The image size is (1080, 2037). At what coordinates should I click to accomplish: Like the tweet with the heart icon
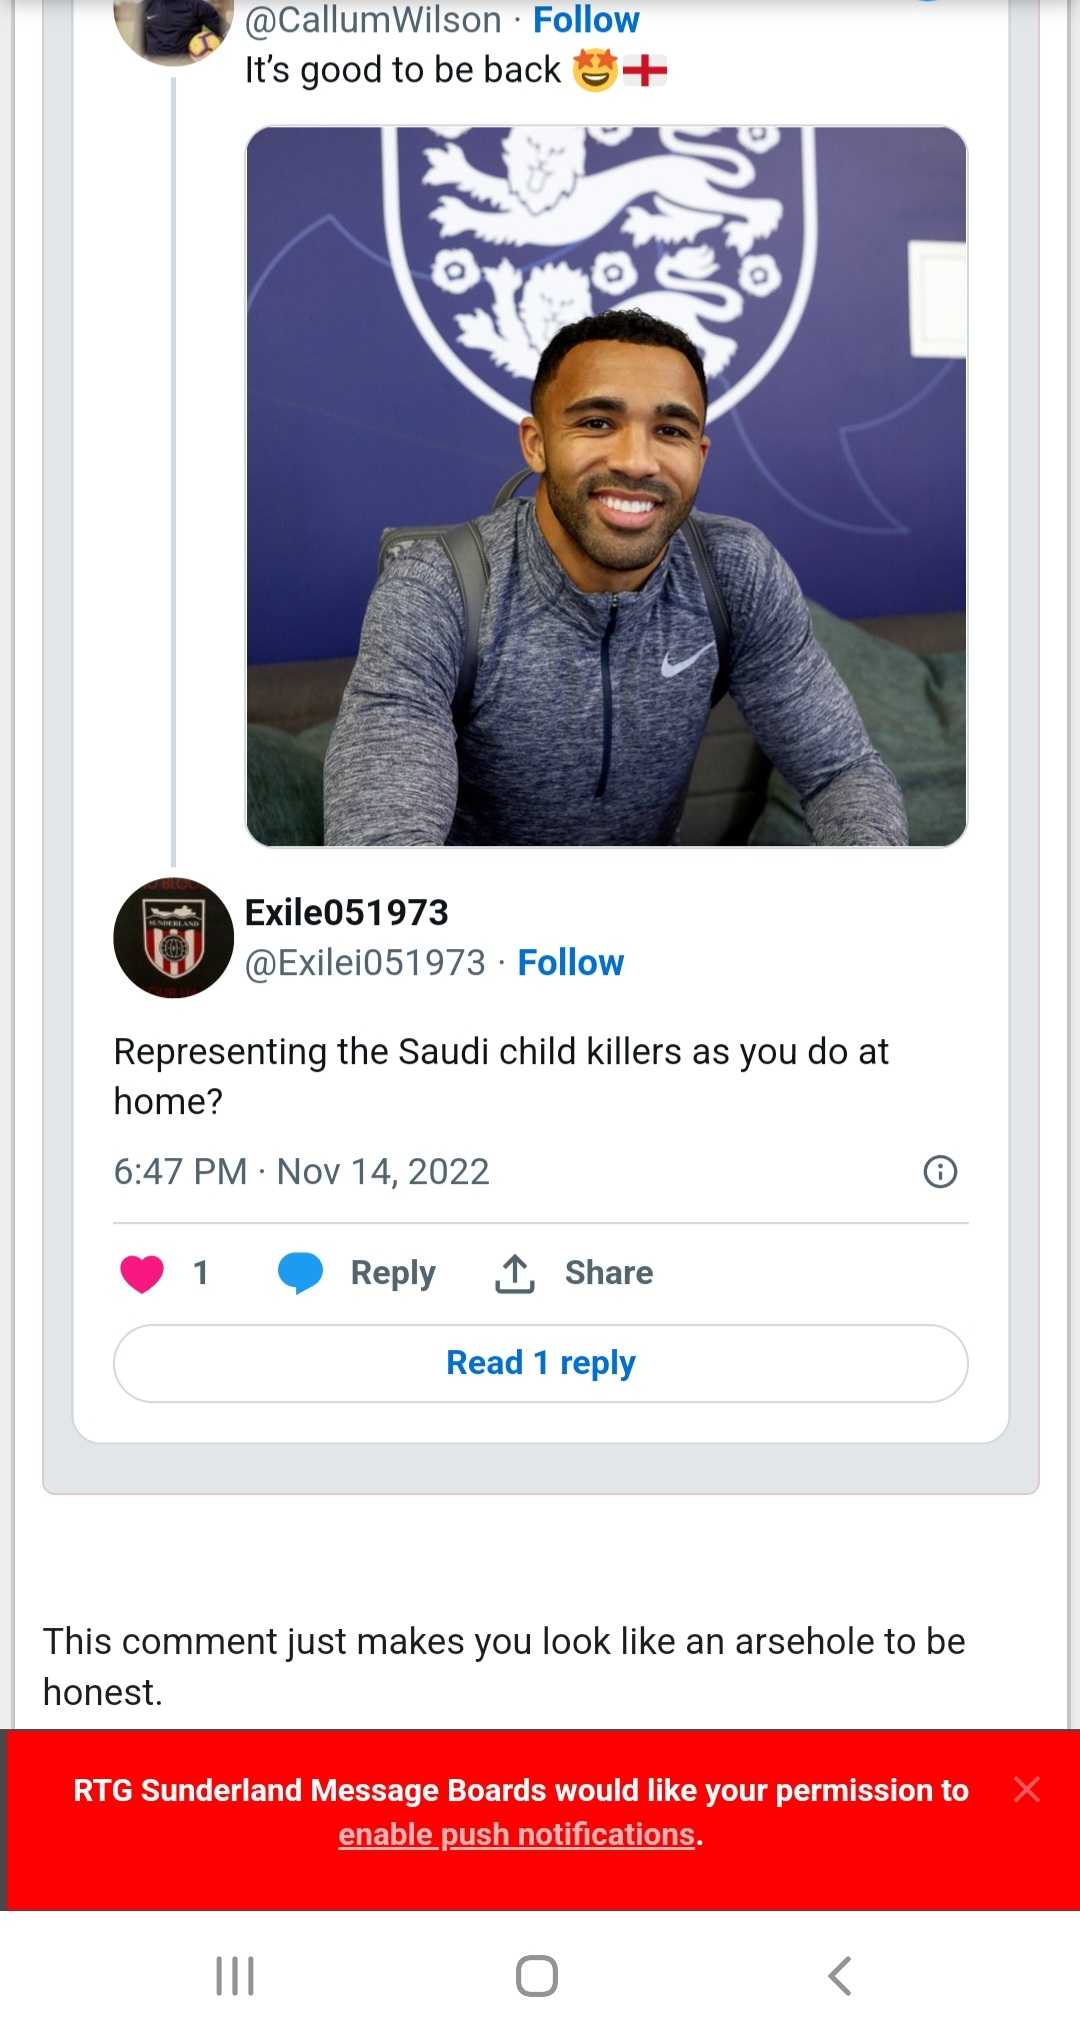click(x=142, y=1273)
